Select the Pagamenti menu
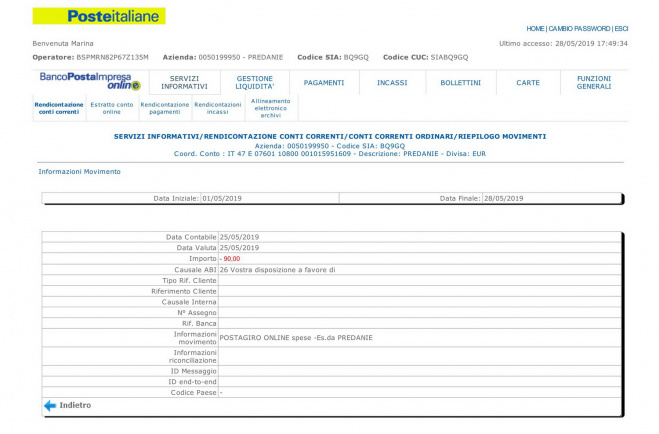This screenshot has width=659, height=434. pyautogui.click(x=323, y=82)
